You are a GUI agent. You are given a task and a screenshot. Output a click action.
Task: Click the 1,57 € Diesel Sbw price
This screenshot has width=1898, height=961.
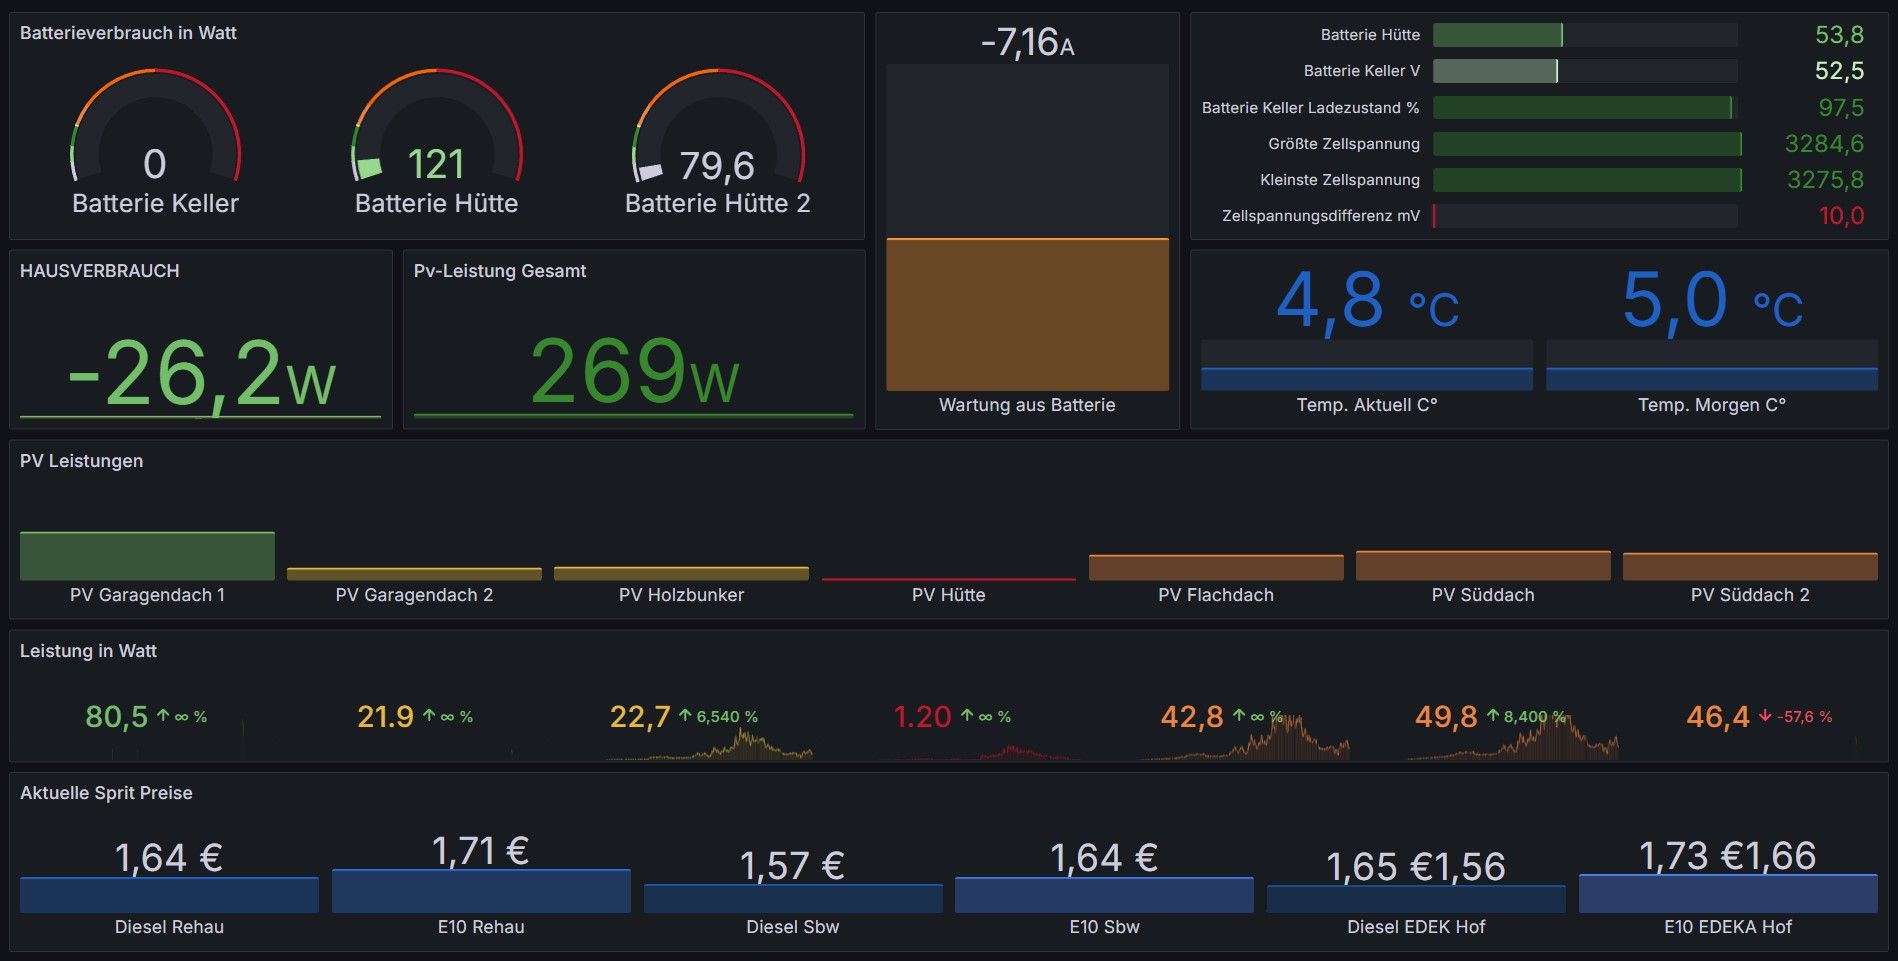[x=792, y=866]
